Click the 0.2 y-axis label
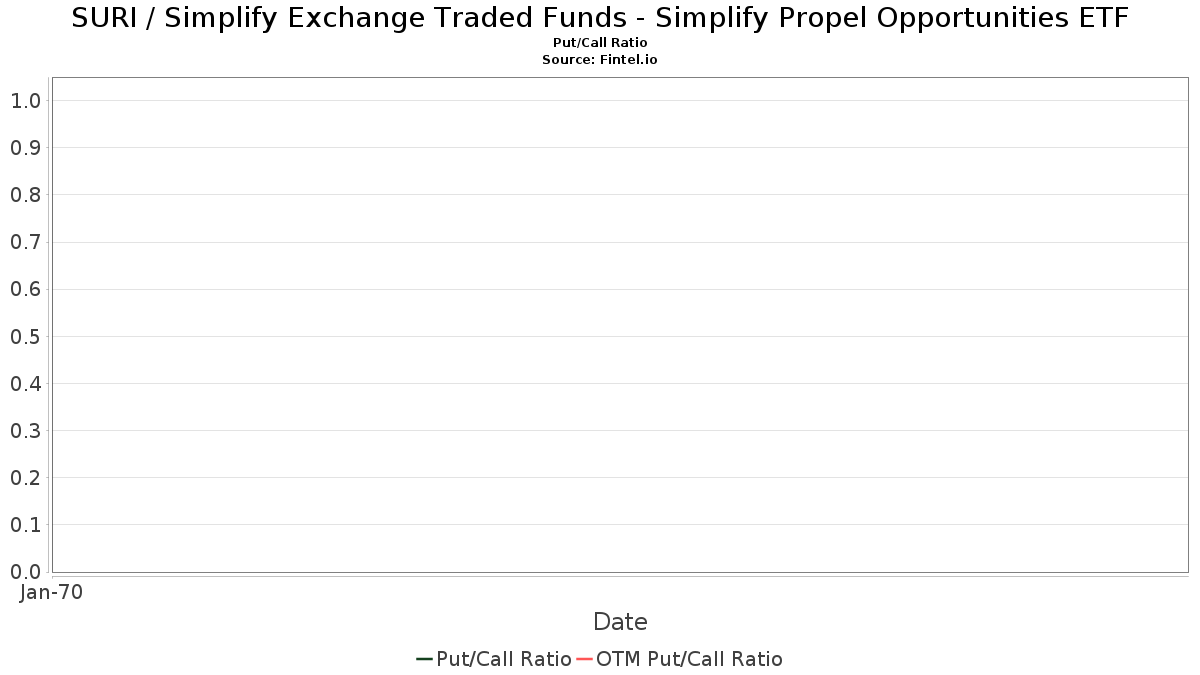 25,477
